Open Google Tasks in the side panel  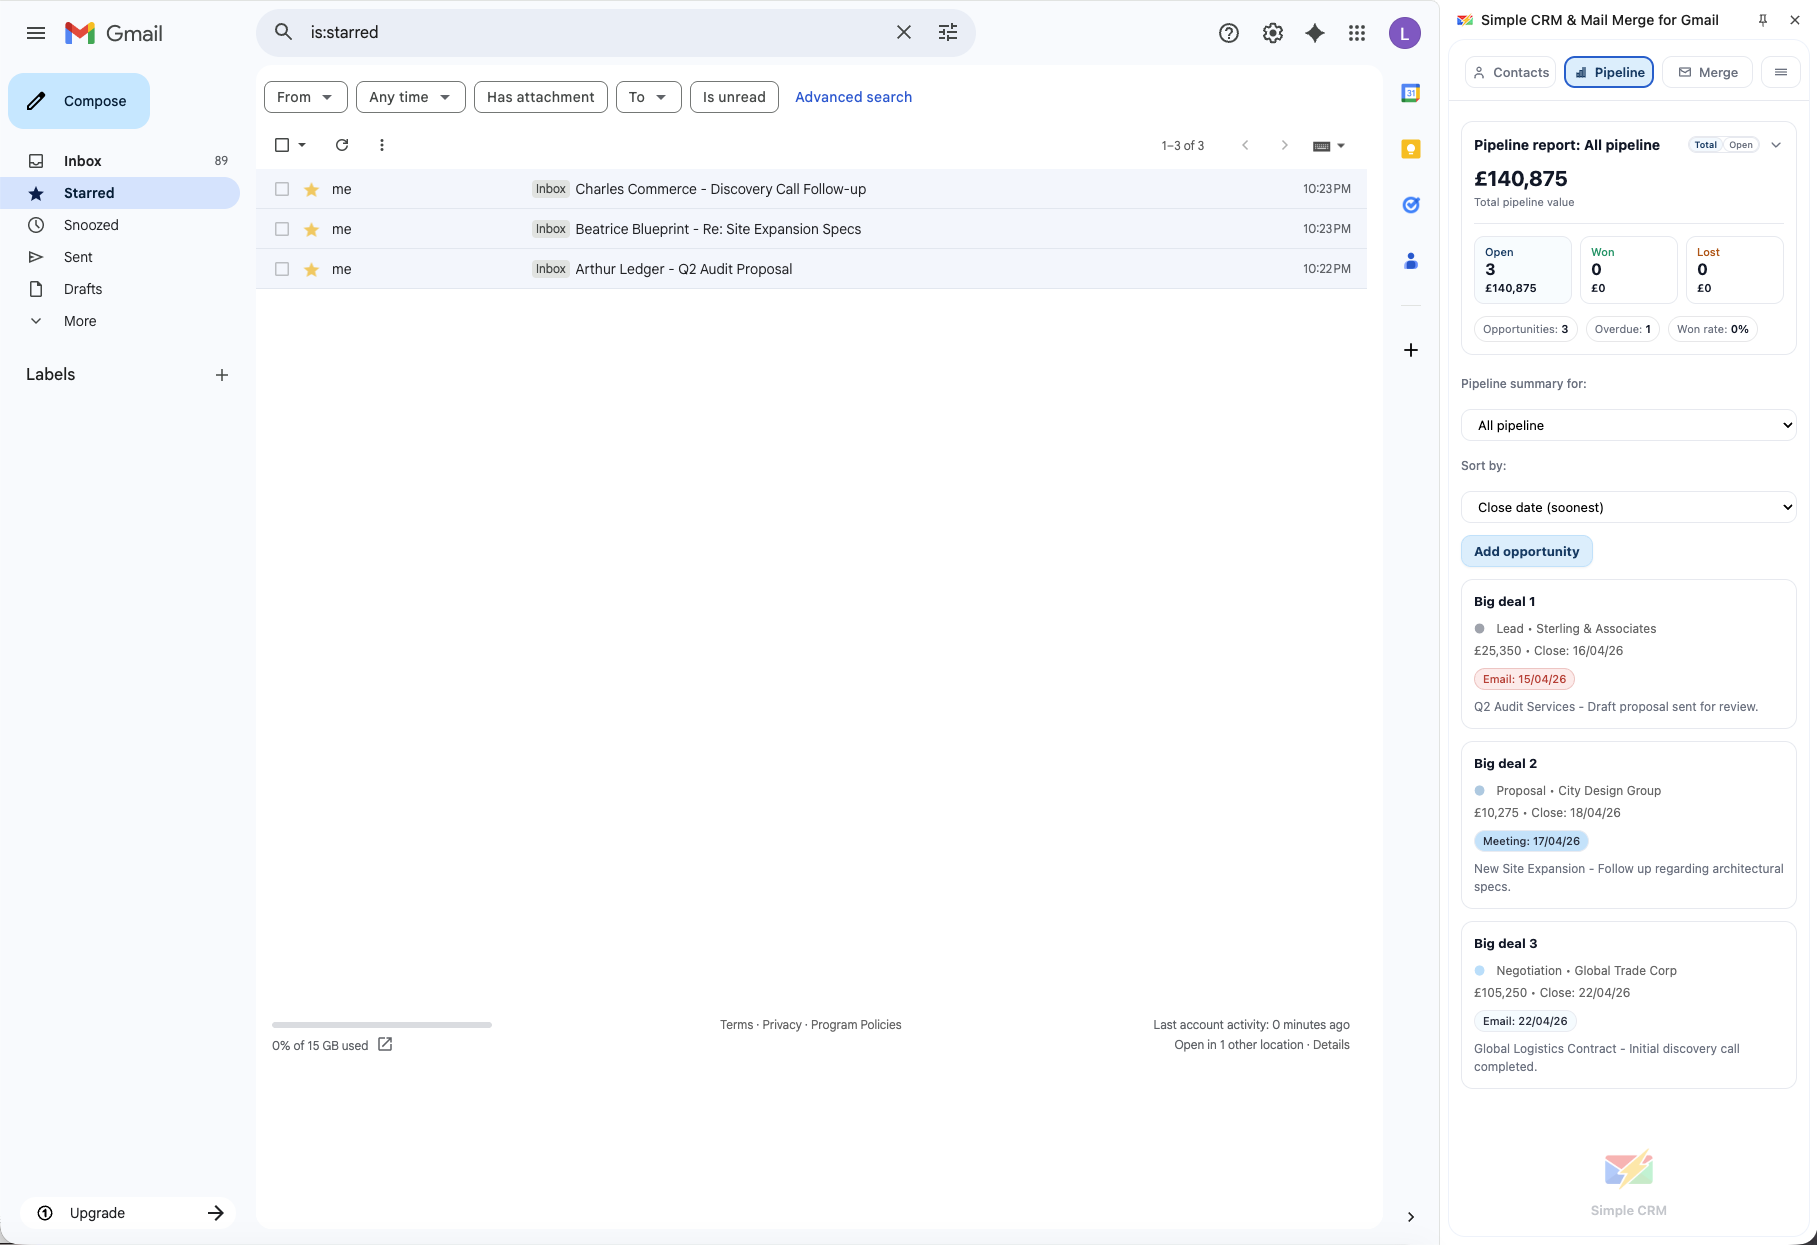coord(1410,204)
